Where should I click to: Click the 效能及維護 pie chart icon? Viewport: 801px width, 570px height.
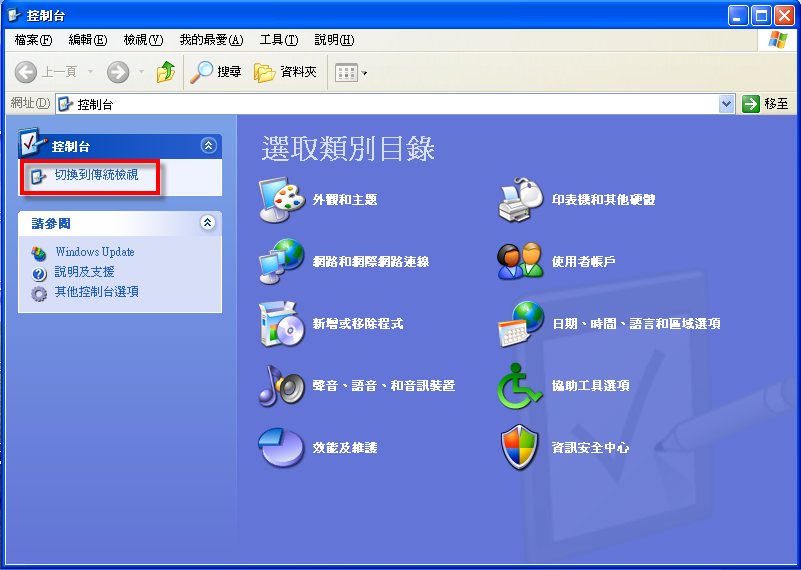[281, 448]
